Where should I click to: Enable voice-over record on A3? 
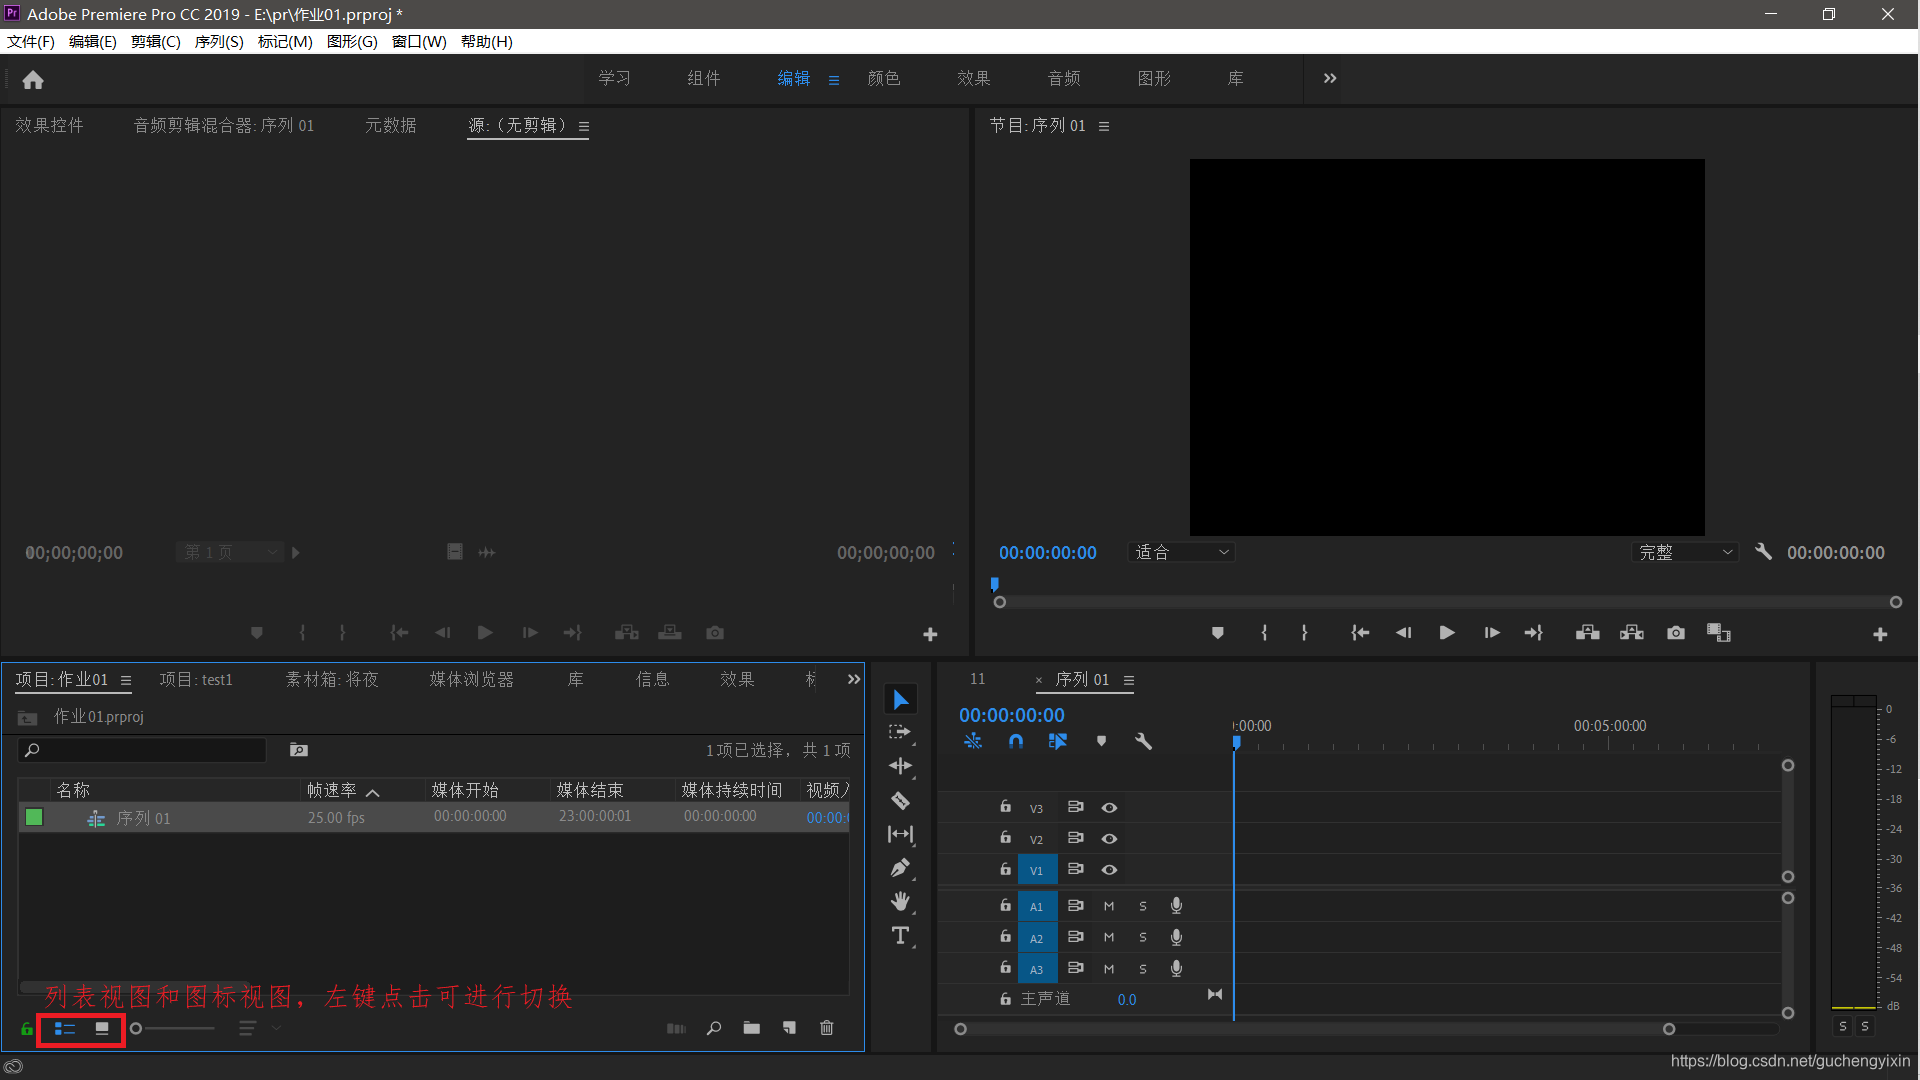click(1176, 968)
